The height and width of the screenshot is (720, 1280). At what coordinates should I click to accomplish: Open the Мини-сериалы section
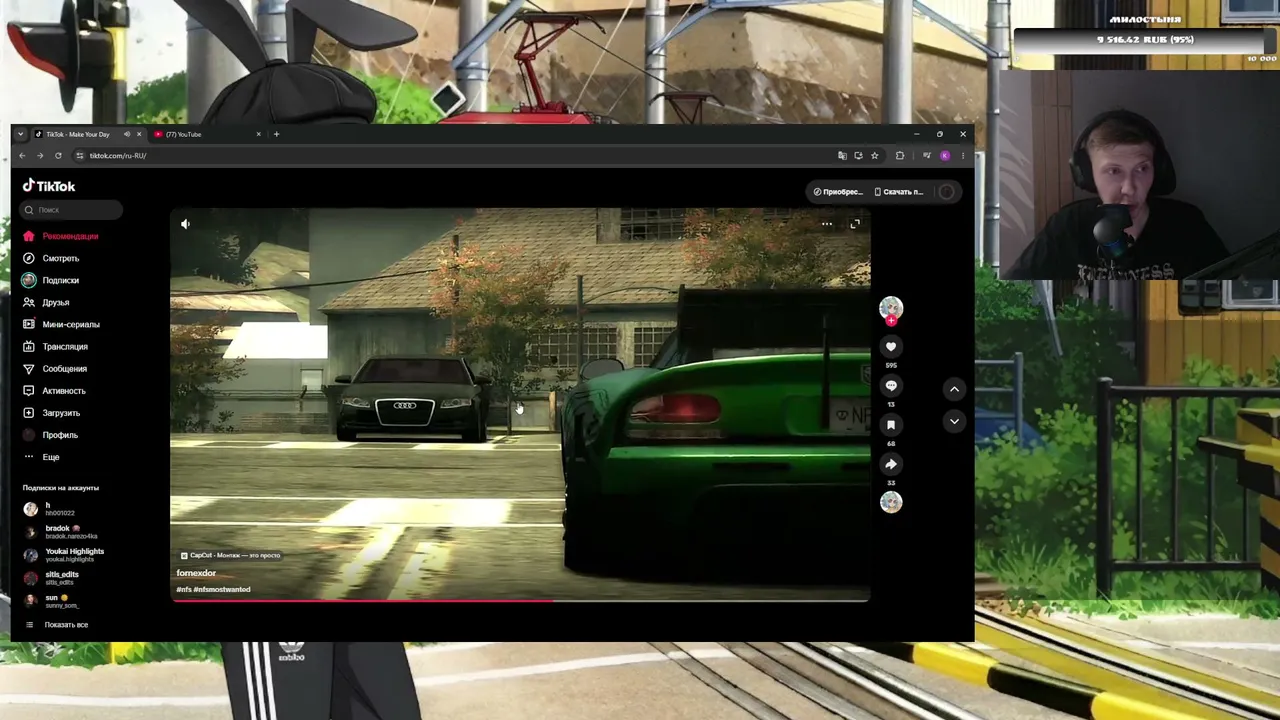[70, 324]
